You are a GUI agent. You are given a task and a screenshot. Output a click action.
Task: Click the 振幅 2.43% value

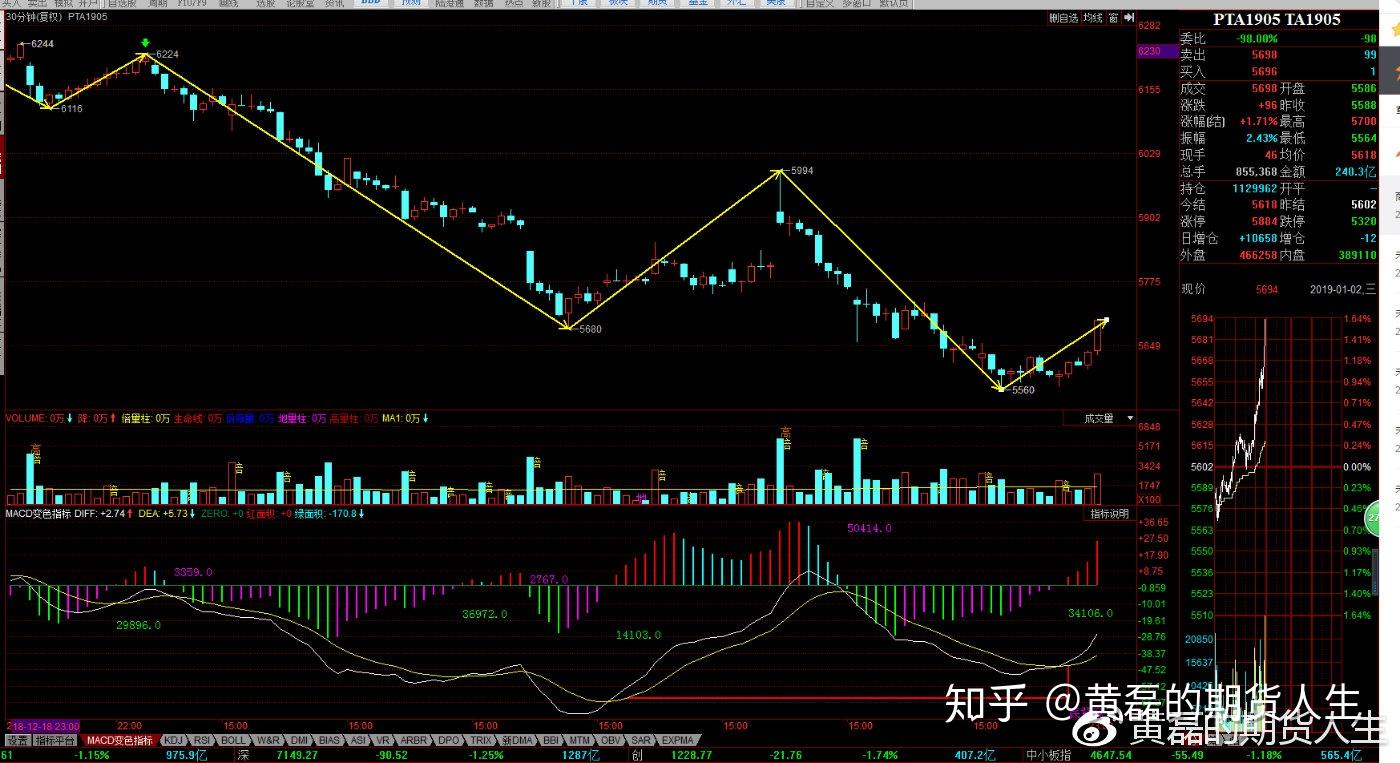point(1260,138)
